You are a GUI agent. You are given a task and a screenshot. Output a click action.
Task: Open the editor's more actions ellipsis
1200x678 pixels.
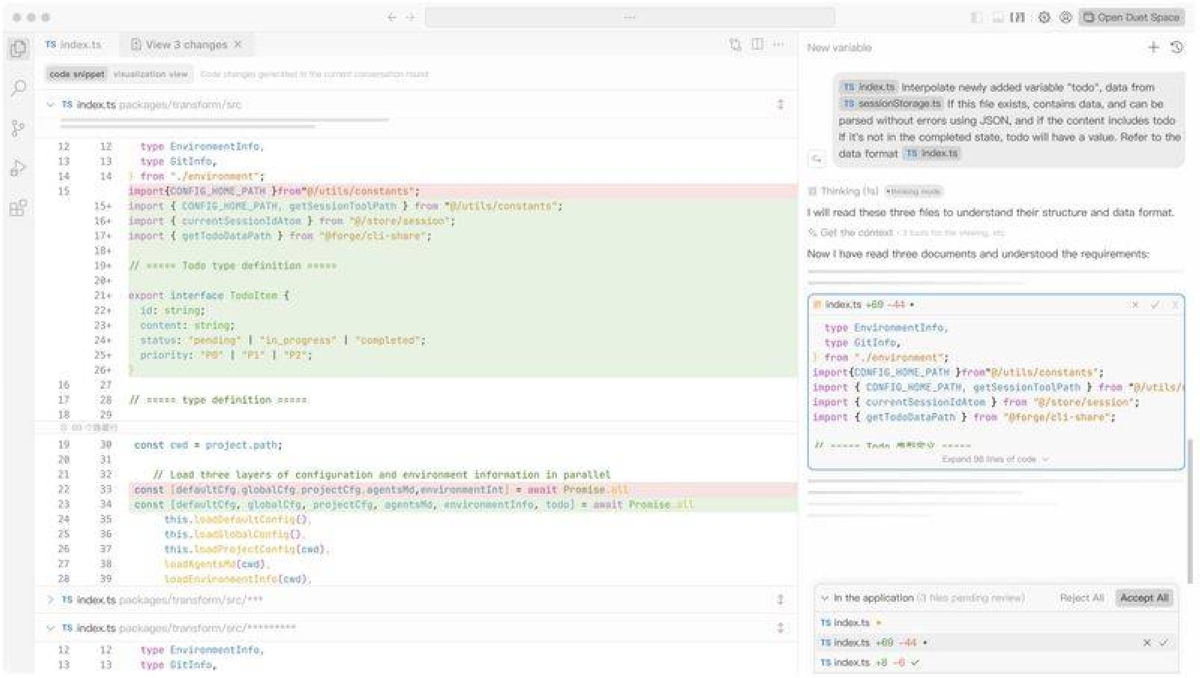pos(778,45)
